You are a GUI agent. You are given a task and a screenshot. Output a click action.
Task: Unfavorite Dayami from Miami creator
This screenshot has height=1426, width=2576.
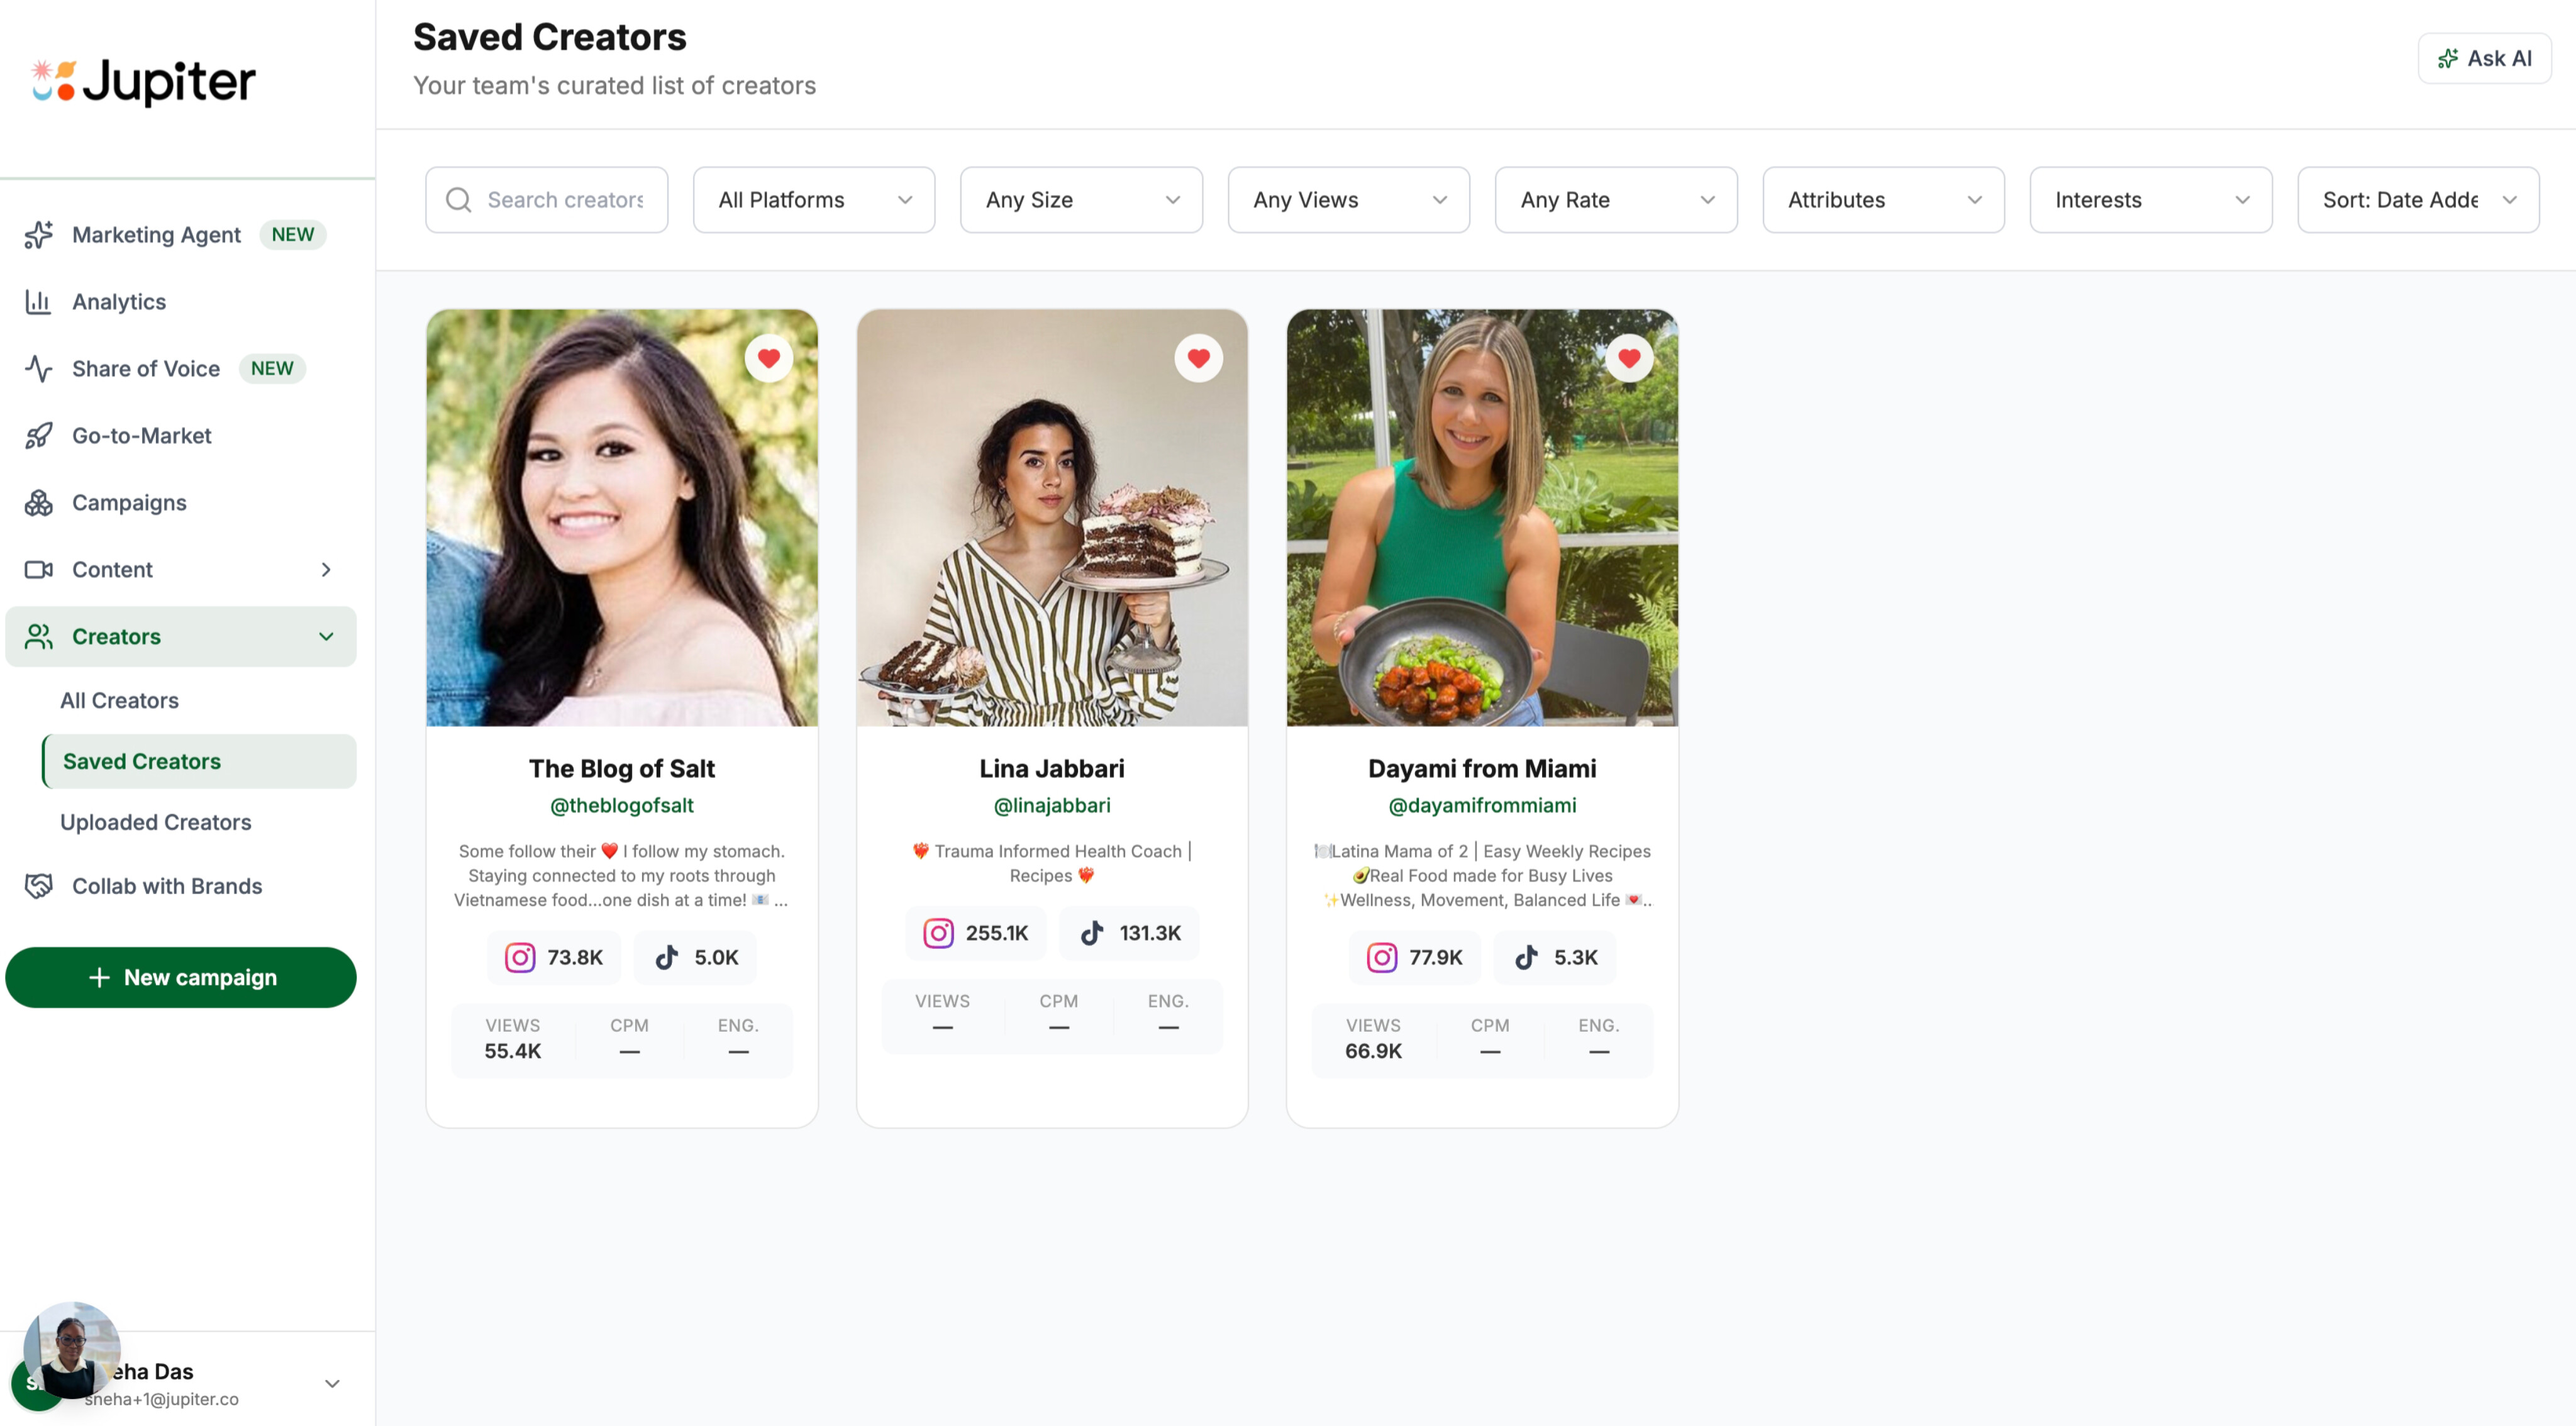[1628, 358]
